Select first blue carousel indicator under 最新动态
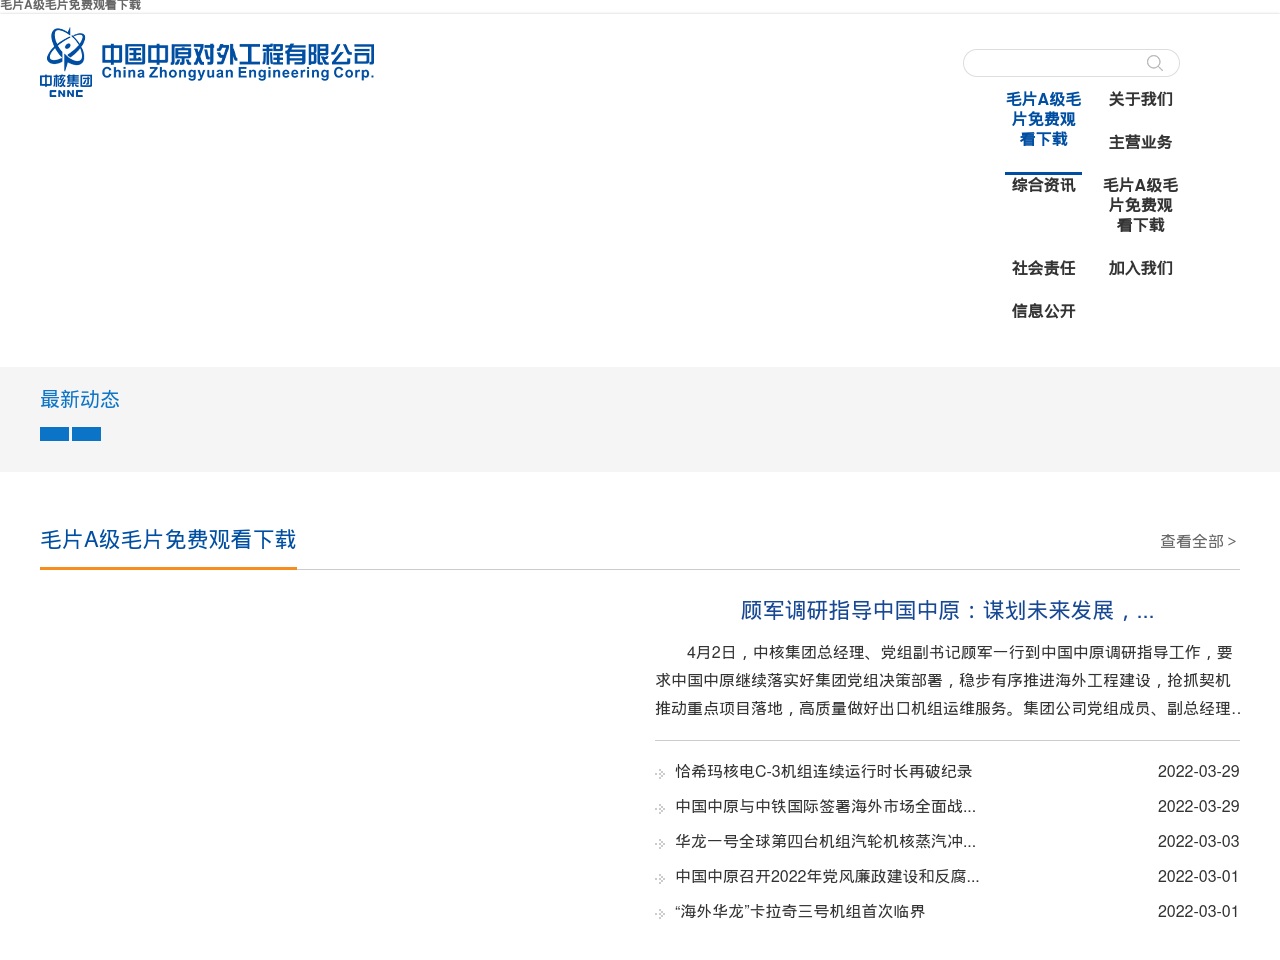Screen dimensions: 1280x960 (x=54, y=434)
